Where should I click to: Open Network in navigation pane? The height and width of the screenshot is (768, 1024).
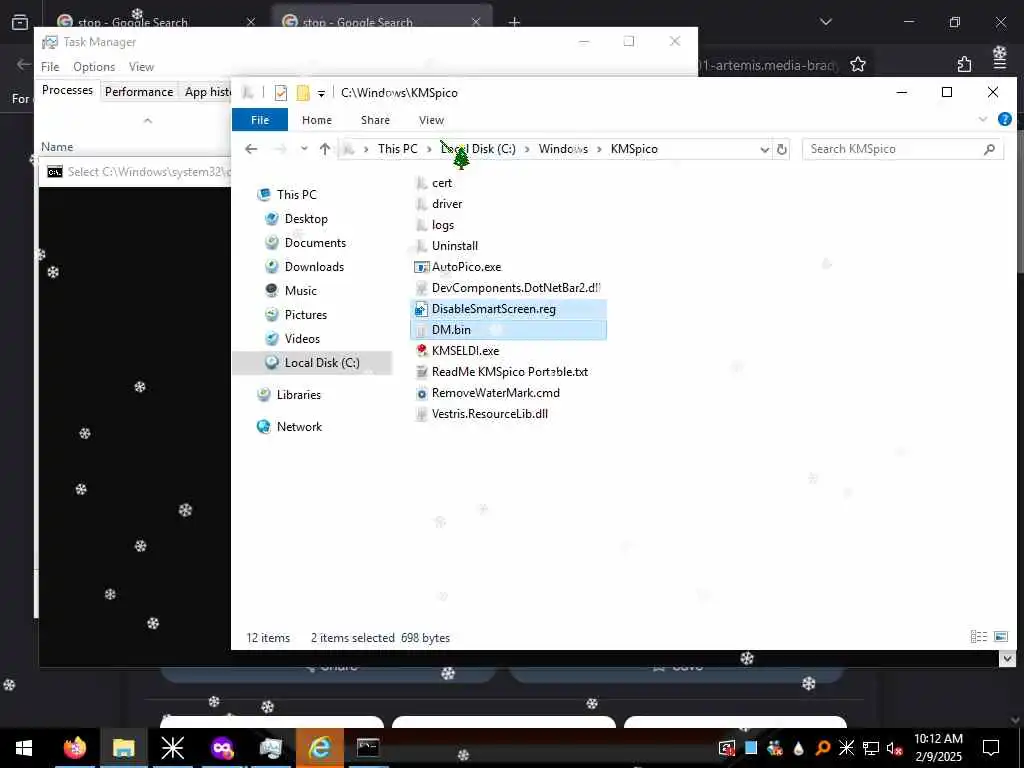pyautogui.click(x=298, y=426)
